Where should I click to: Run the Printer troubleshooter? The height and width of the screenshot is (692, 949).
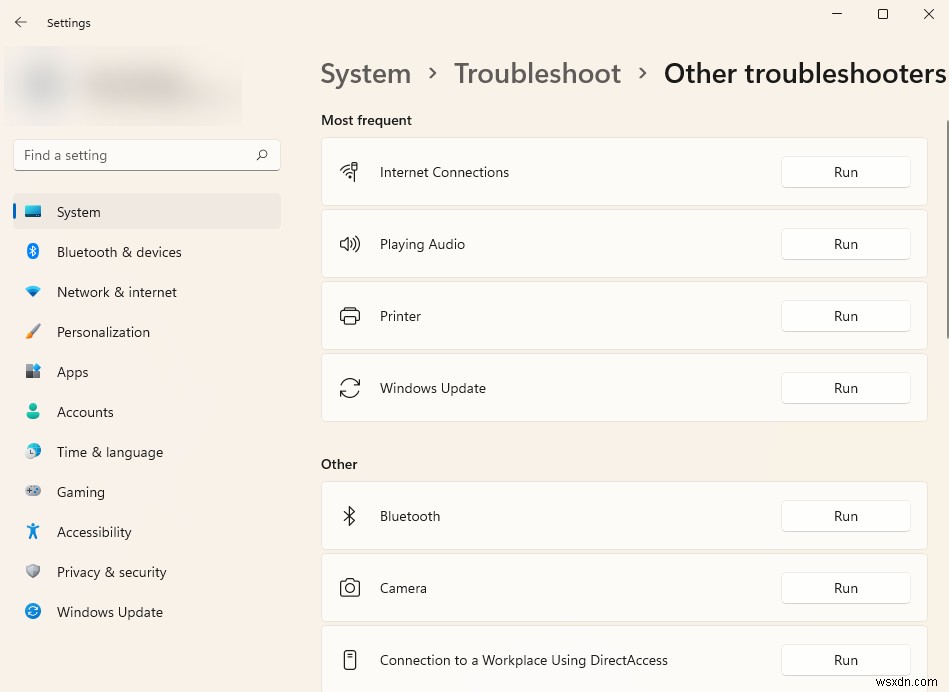pos(845,316)
